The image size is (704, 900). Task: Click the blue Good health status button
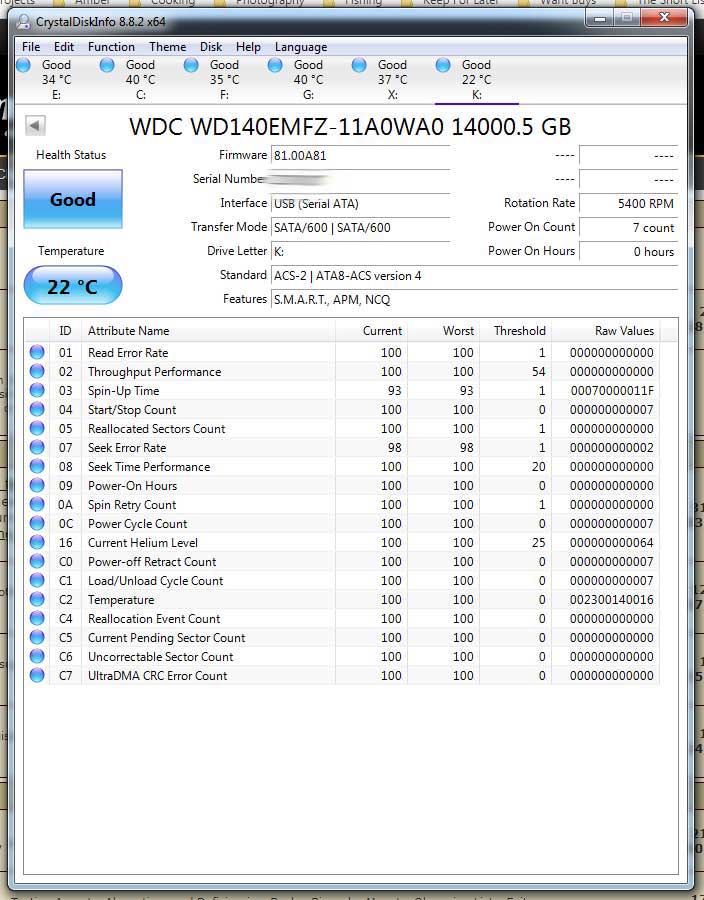pos(73,199)
